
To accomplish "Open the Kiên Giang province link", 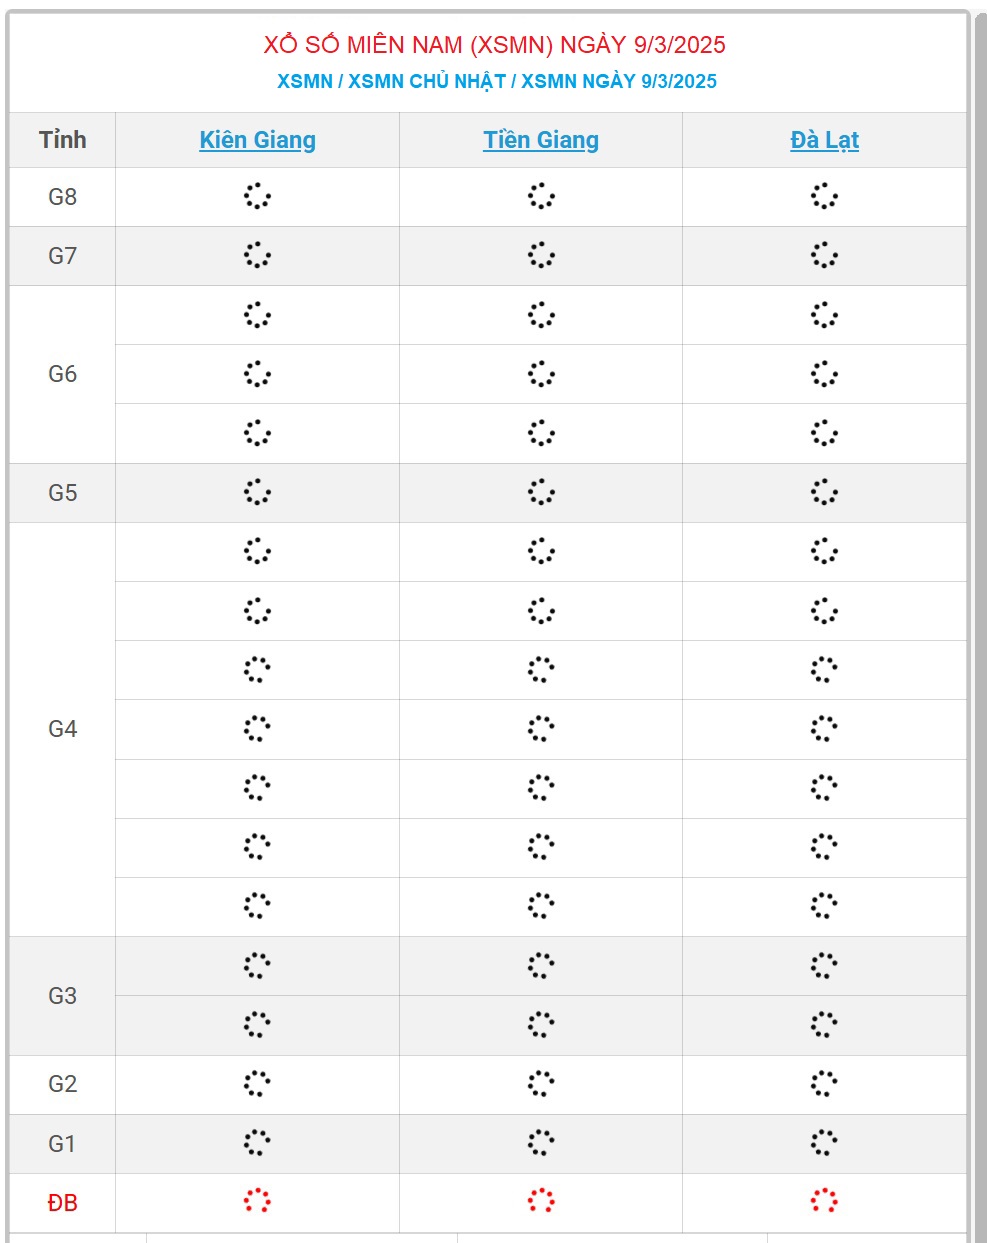I will pyautogui.click(x=257, y=140).
